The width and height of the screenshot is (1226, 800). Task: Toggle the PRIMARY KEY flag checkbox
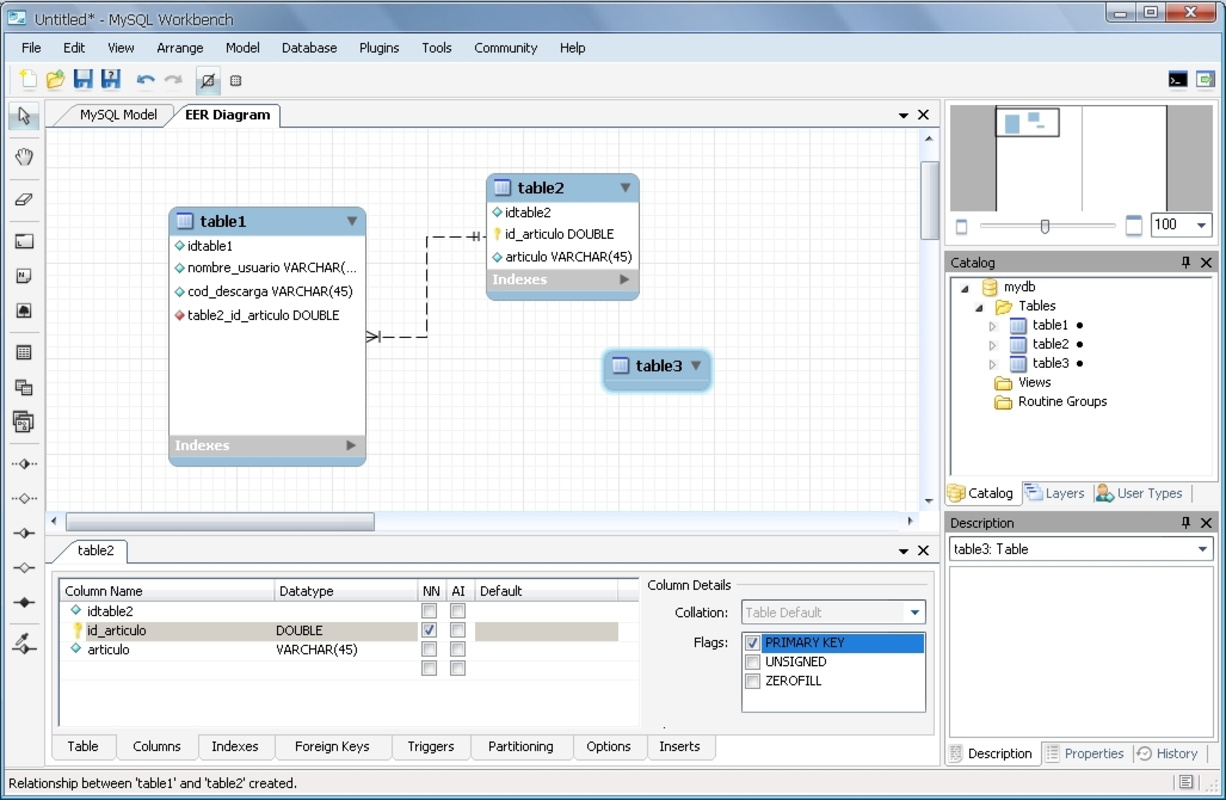[753, 643]
